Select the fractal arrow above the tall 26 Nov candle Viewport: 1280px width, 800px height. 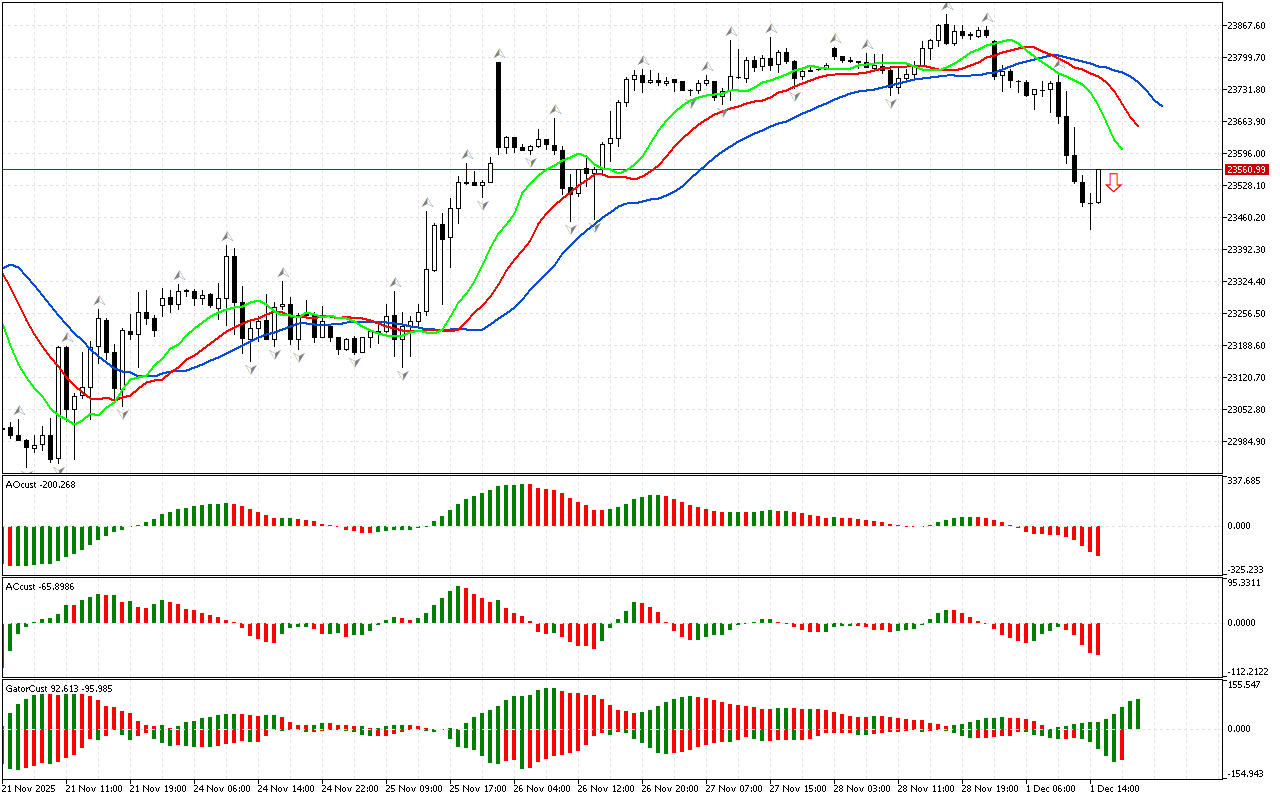pyautogui.click(x=498, y=53)
